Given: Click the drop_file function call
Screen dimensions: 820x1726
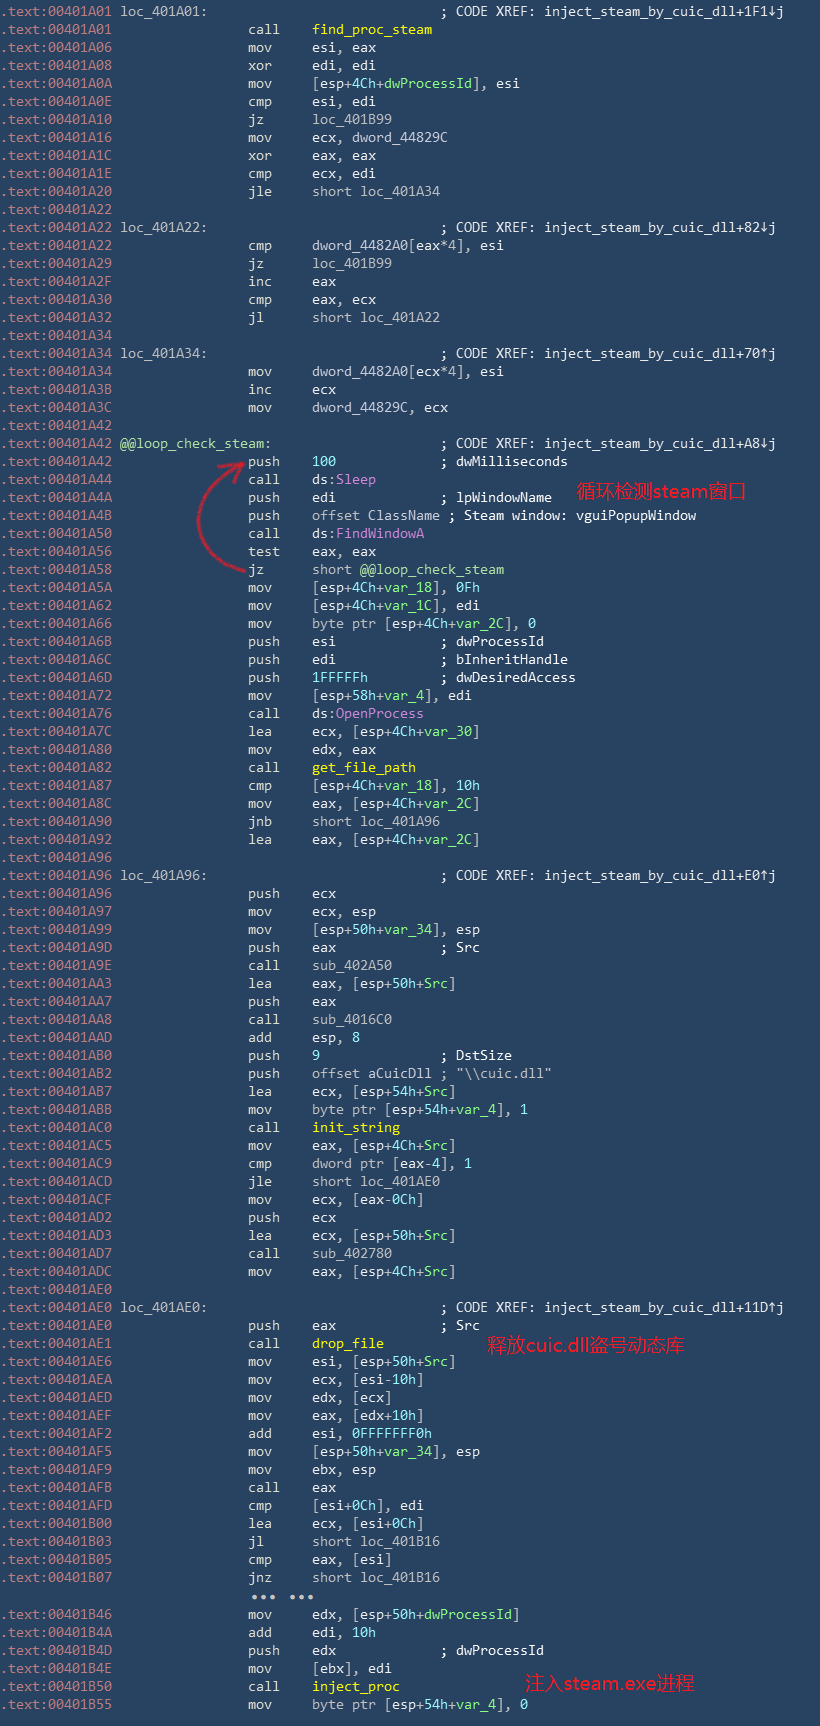Looking at the screenshot, I should pos(348,1344).
